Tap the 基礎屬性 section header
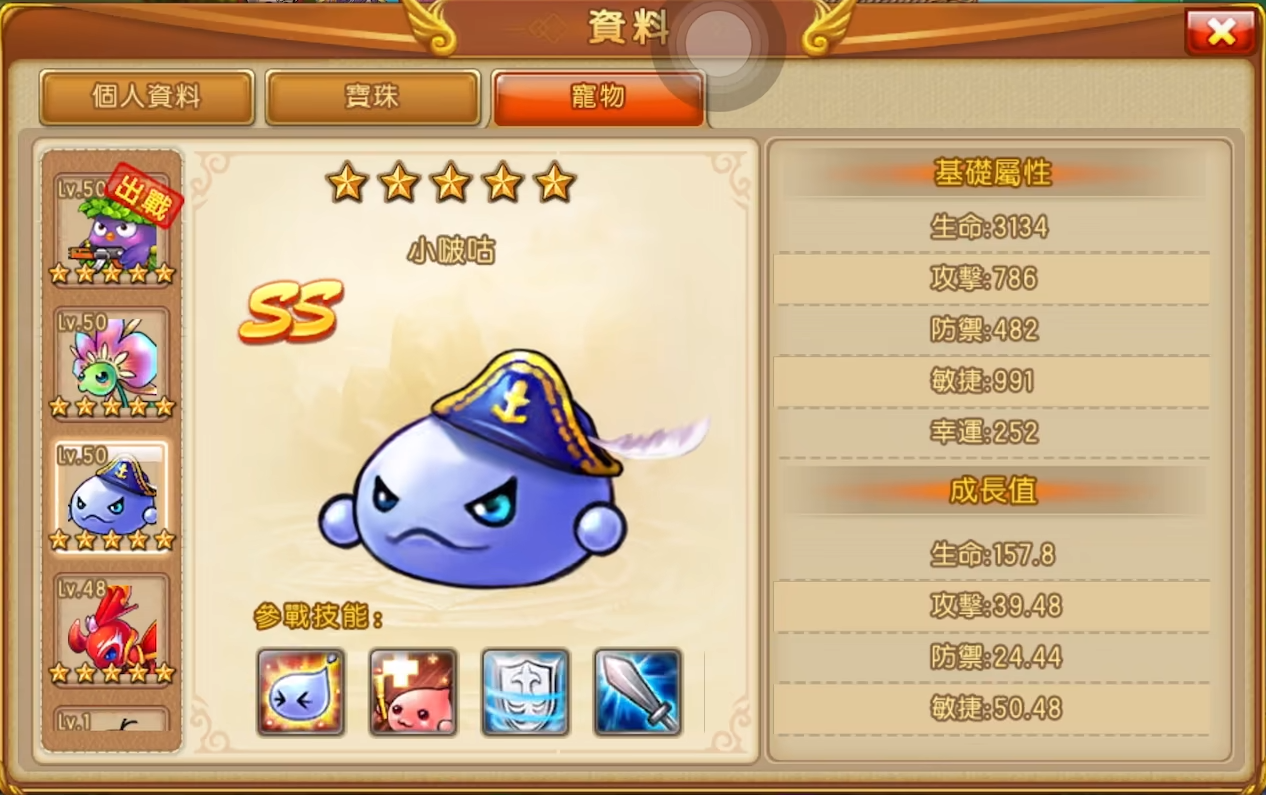The image size is (1266, 795). point(993,173)
